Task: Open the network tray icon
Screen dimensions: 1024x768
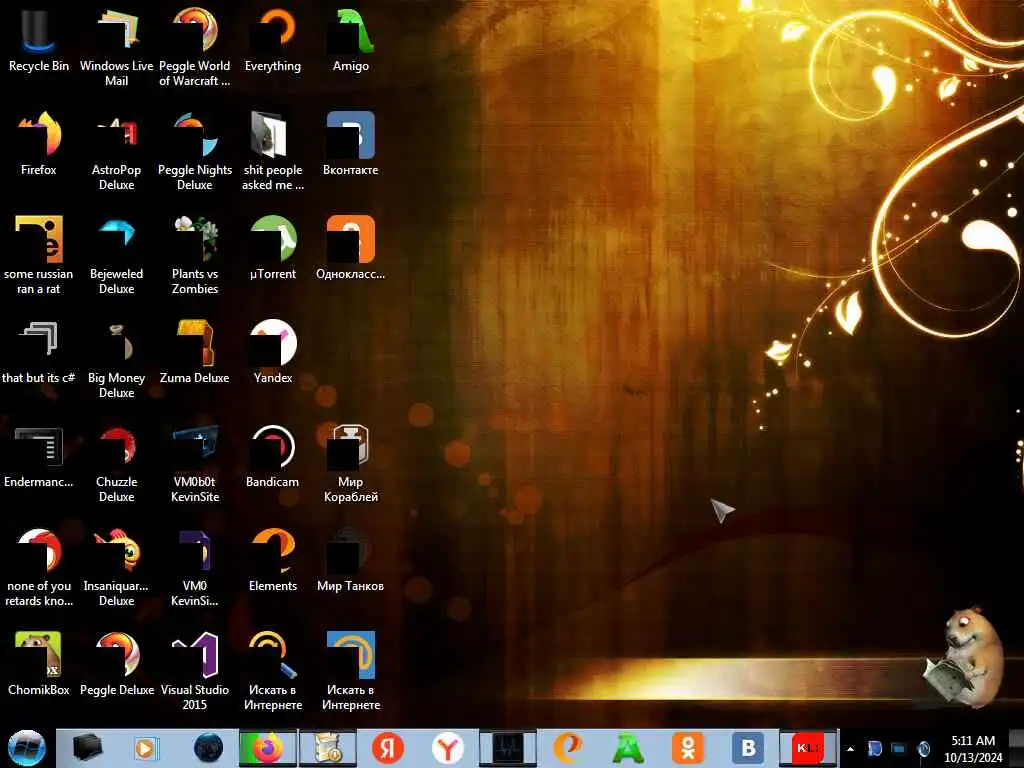Action: pyautogui.click(x=899, y=749)
